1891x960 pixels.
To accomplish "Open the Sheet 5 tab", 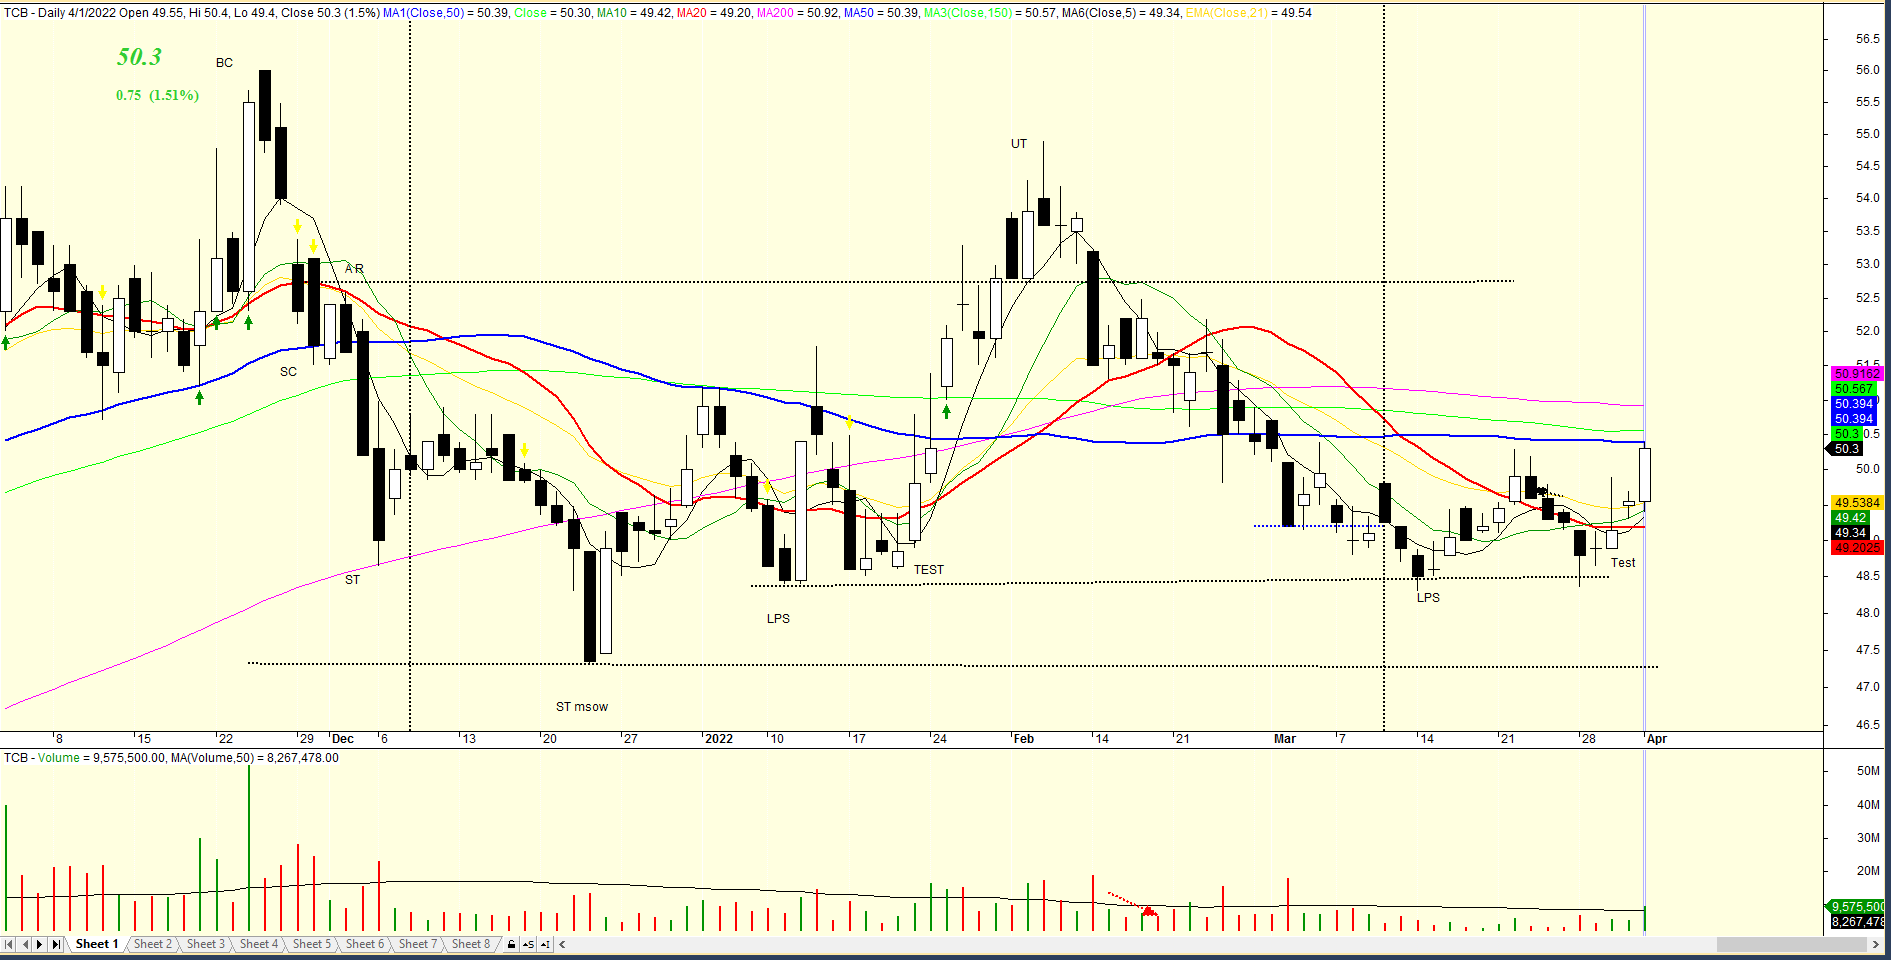I will pos(311,944).
